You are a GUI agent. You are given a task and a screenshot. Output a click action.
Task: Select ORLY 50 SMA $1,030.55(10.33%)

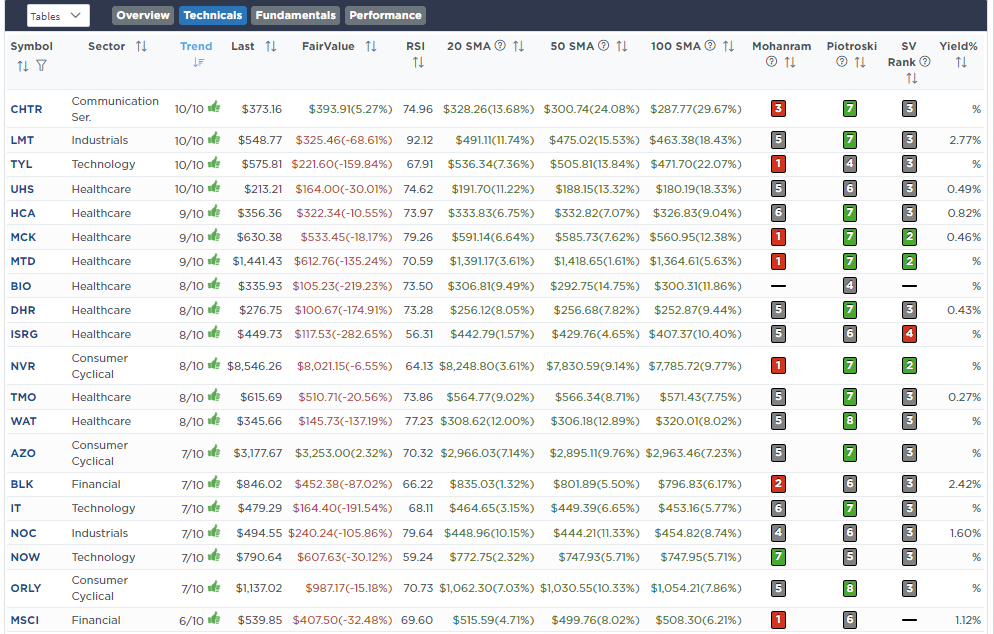coord(590,588)
